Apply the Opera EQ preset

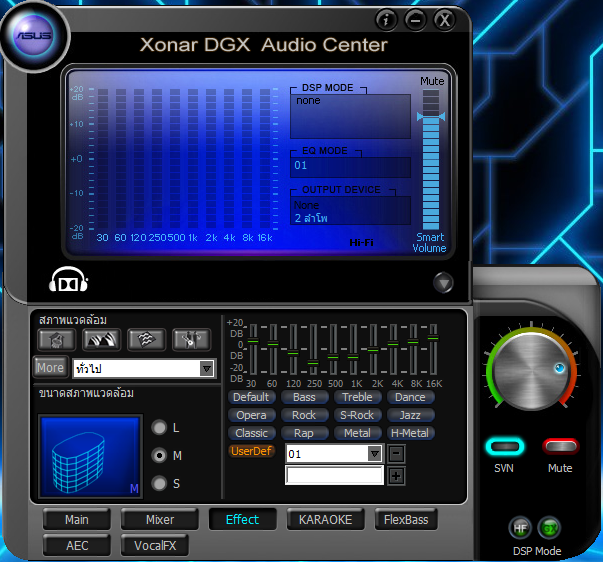point(251,415)
